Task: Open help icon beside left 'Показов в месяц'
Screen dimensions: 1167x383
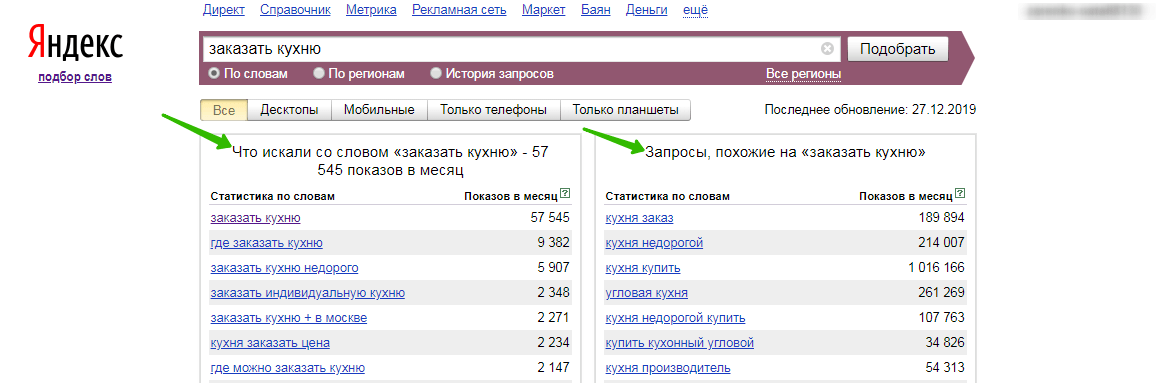Action: pyautogui.click(x=566, y=193)
